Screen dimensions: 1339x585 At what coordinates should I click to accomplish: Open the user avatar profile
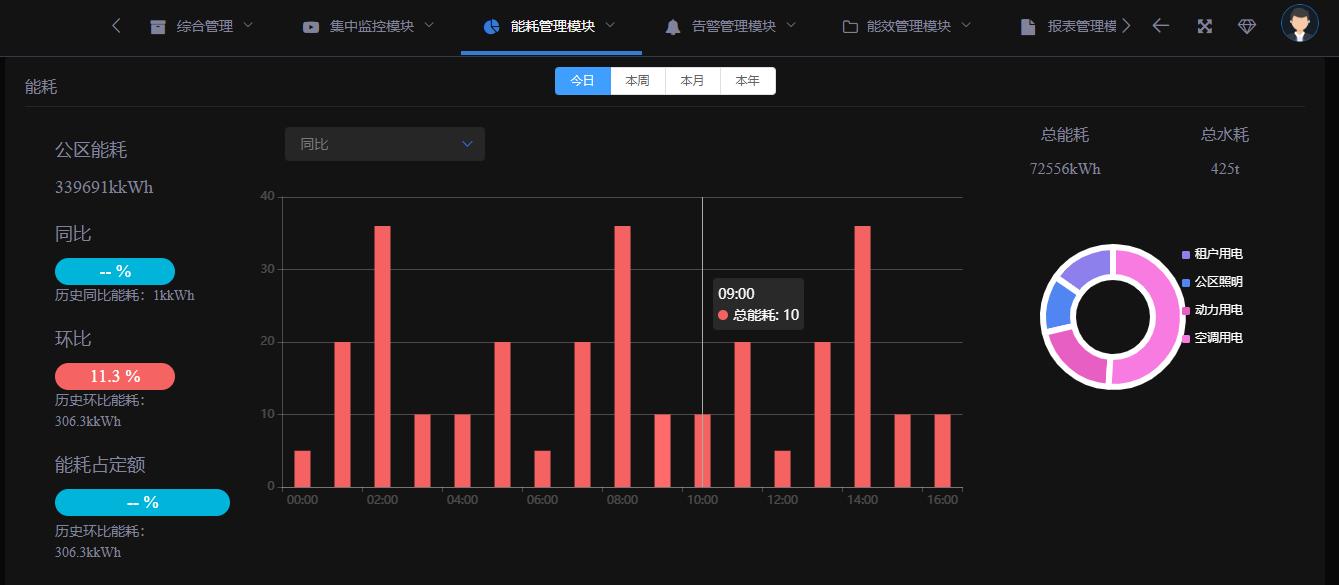point(1299,23)
